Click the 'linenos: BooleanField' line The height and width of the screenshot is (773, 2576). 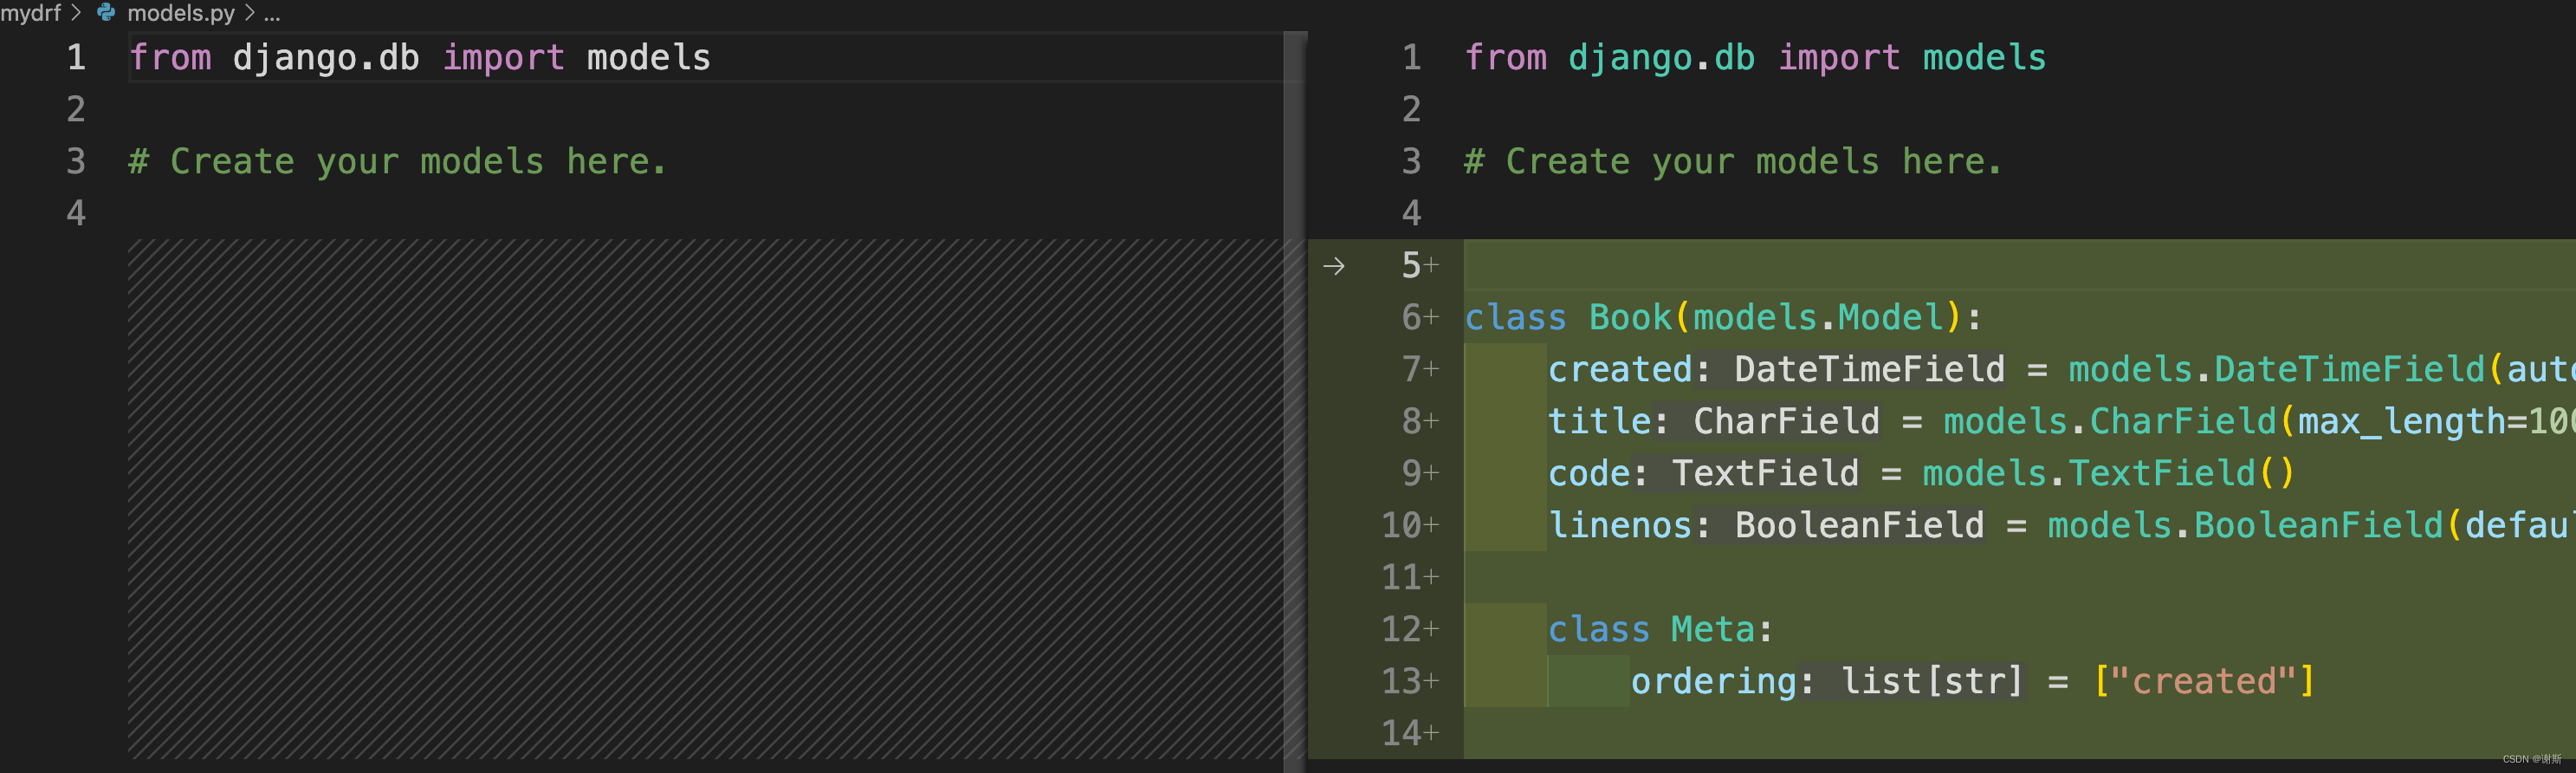click(x=2061, y=525)
